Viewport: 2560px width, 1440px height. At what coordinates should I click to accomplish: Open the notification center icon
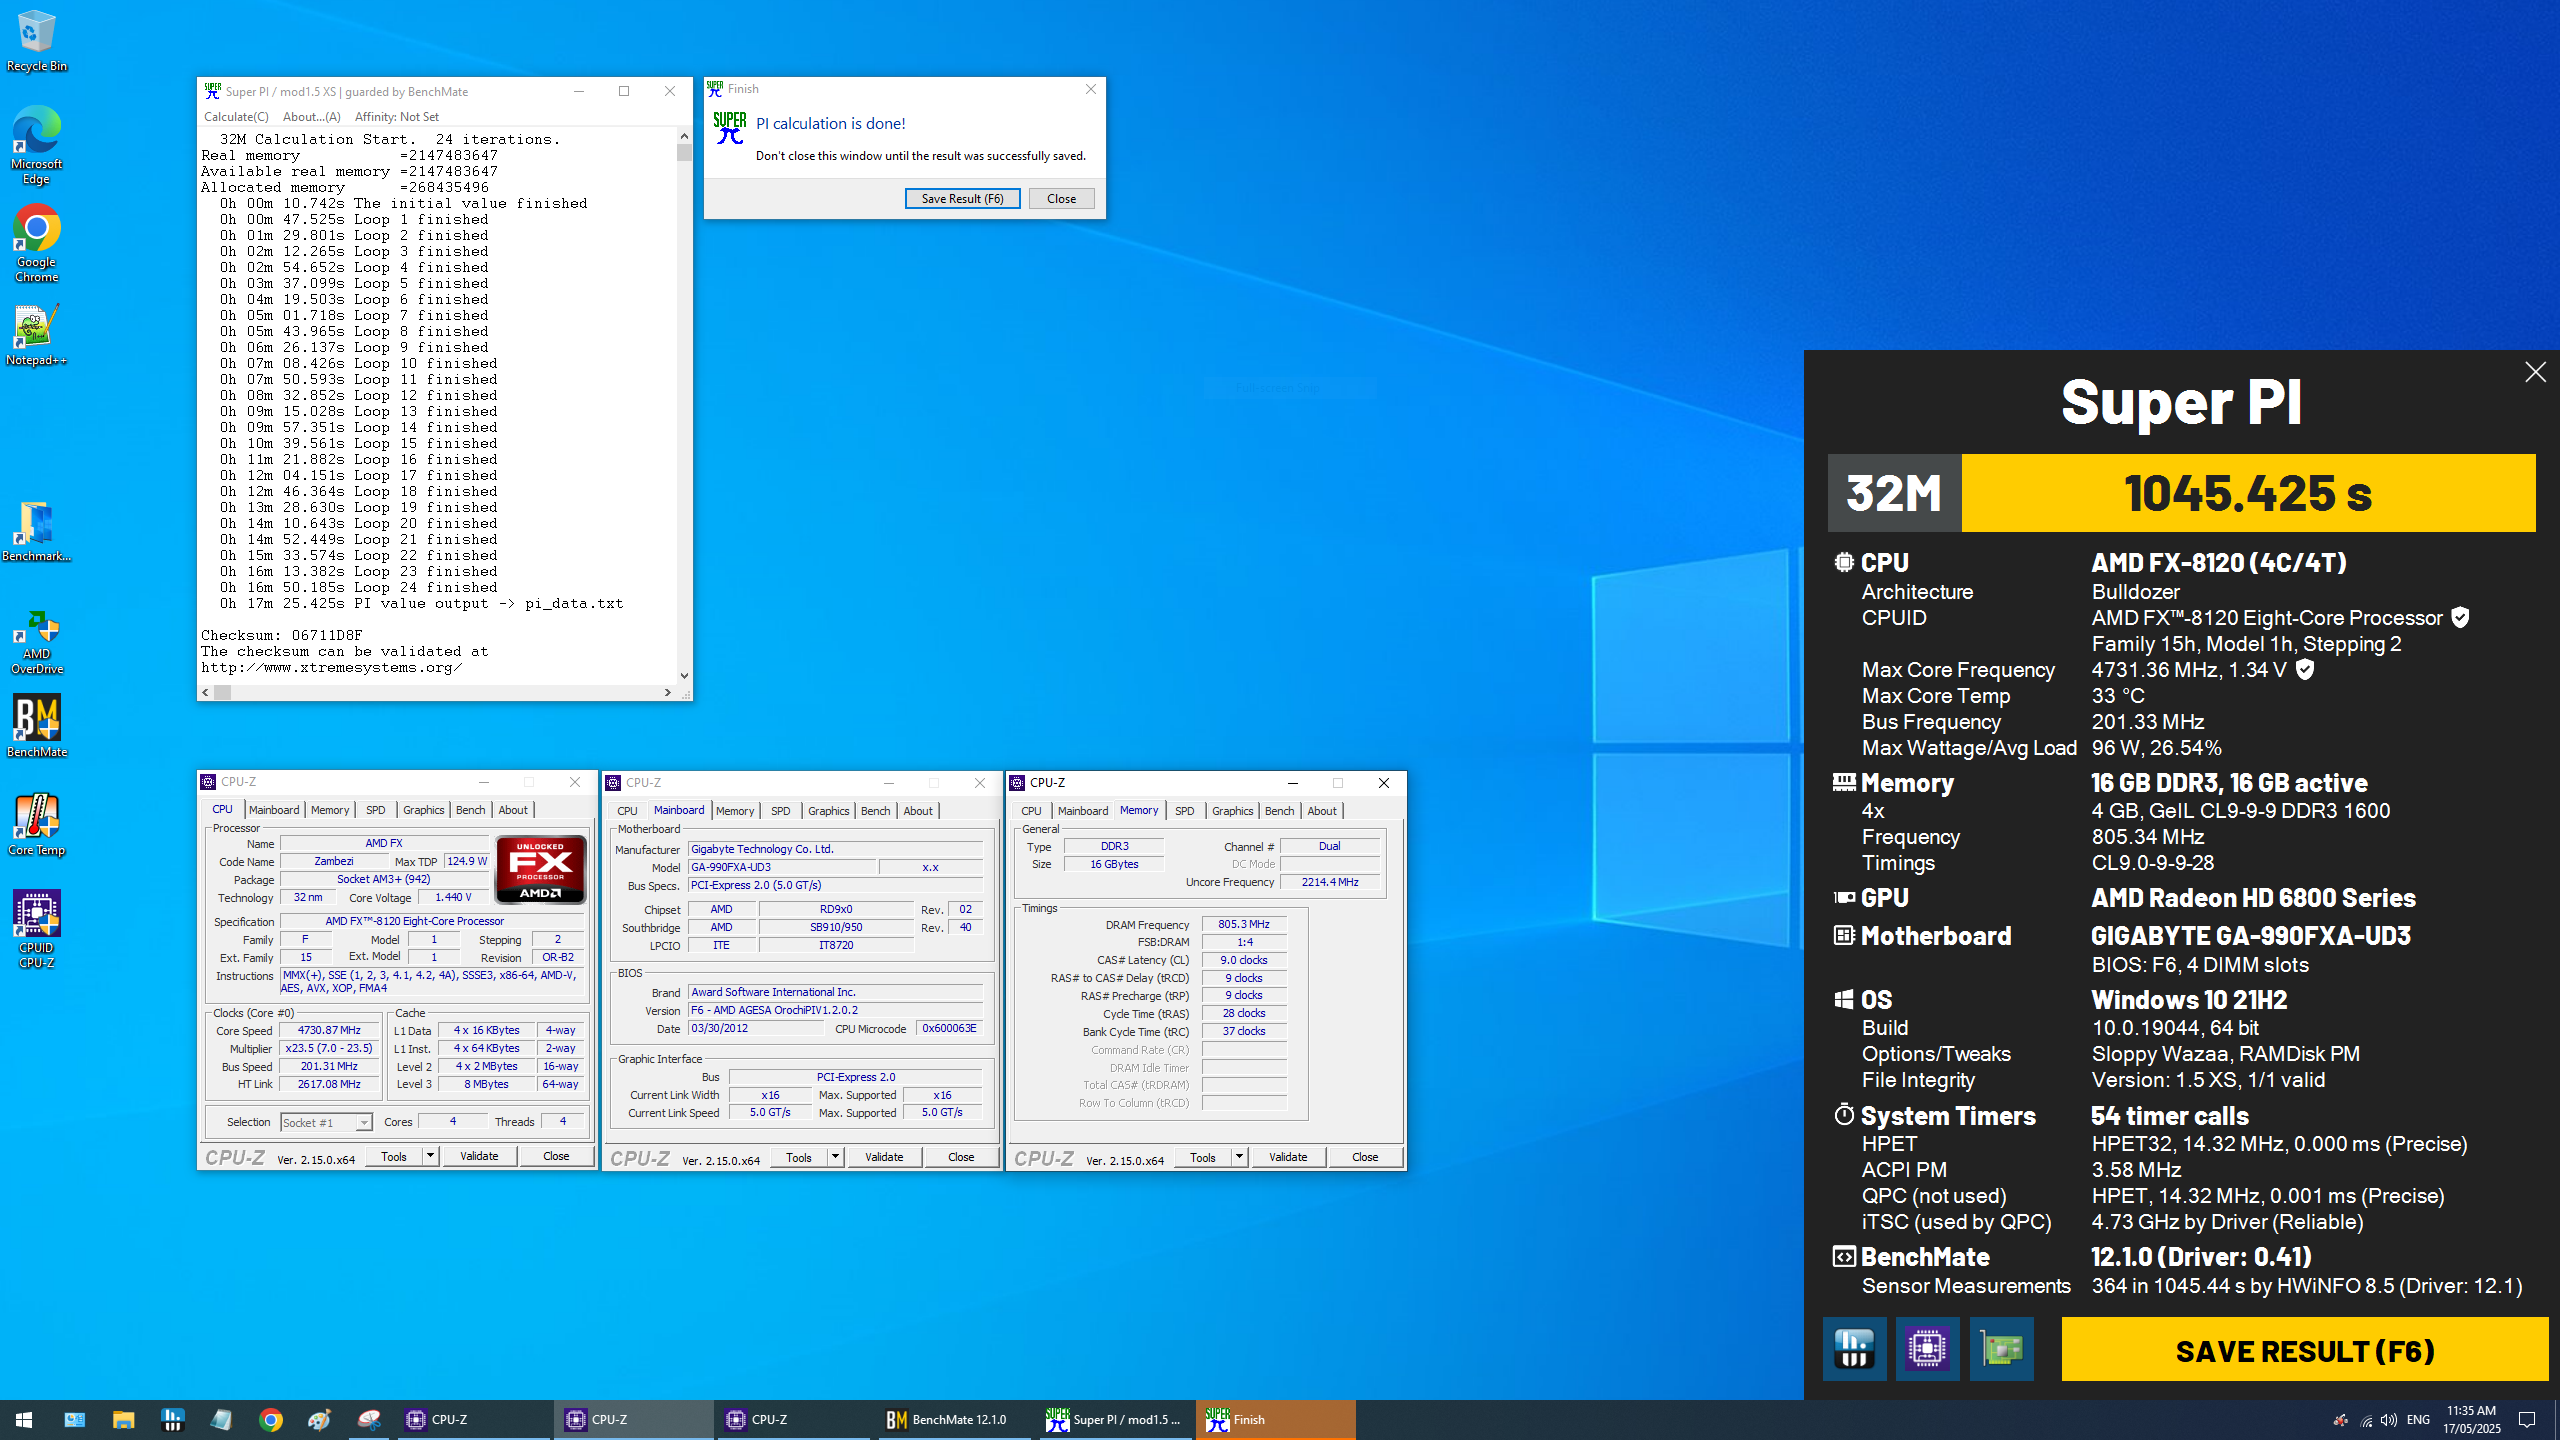[x=2527, y=1420]
